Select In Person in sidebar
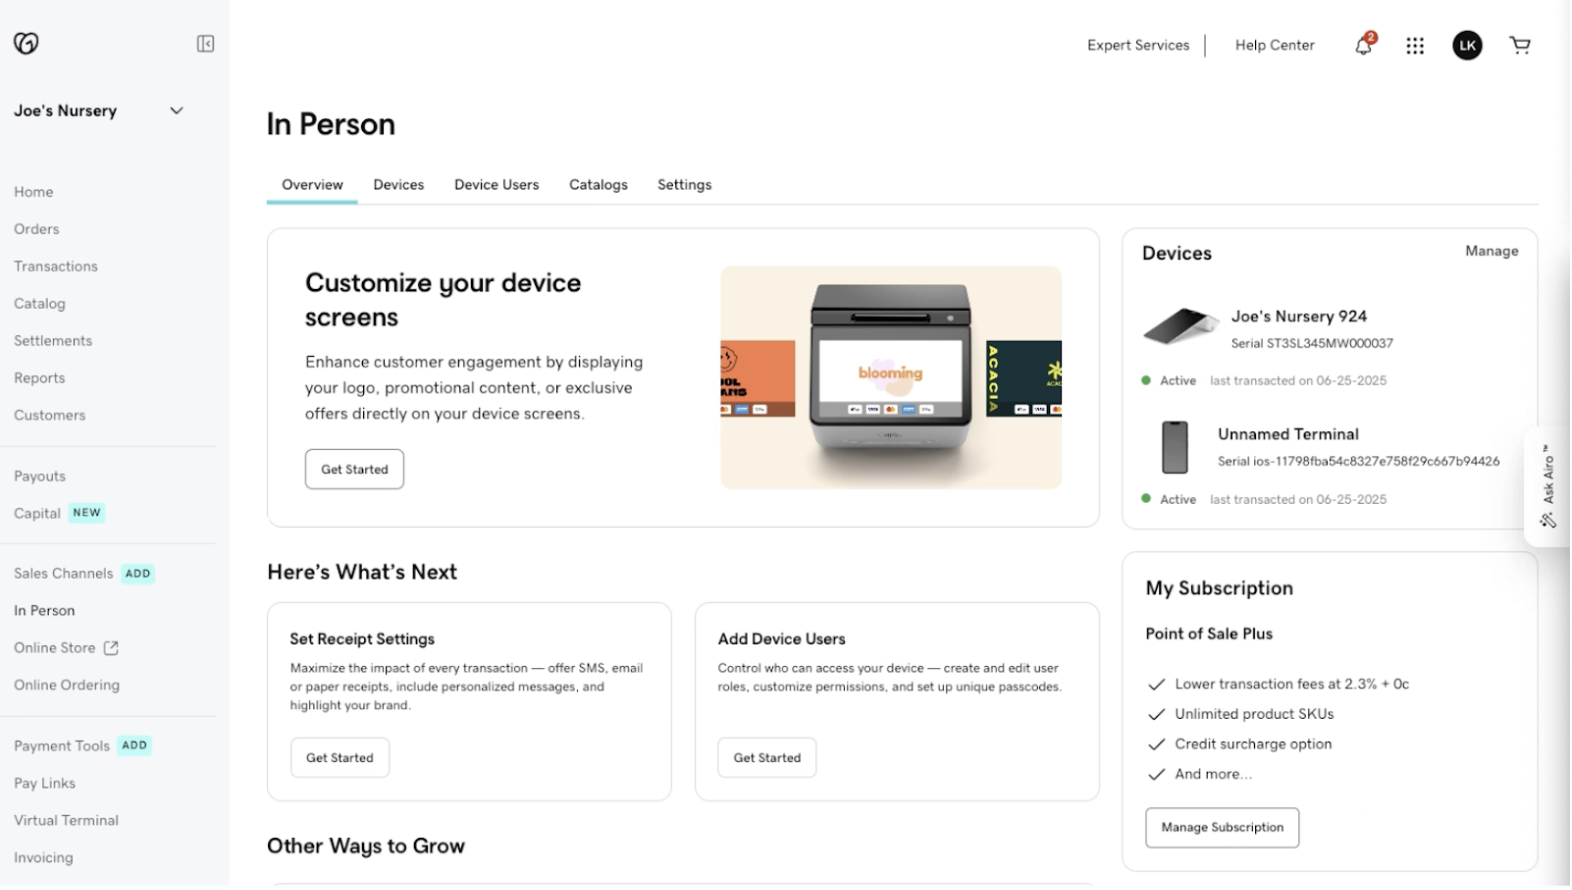1572x890 pixels. (45, 611)
